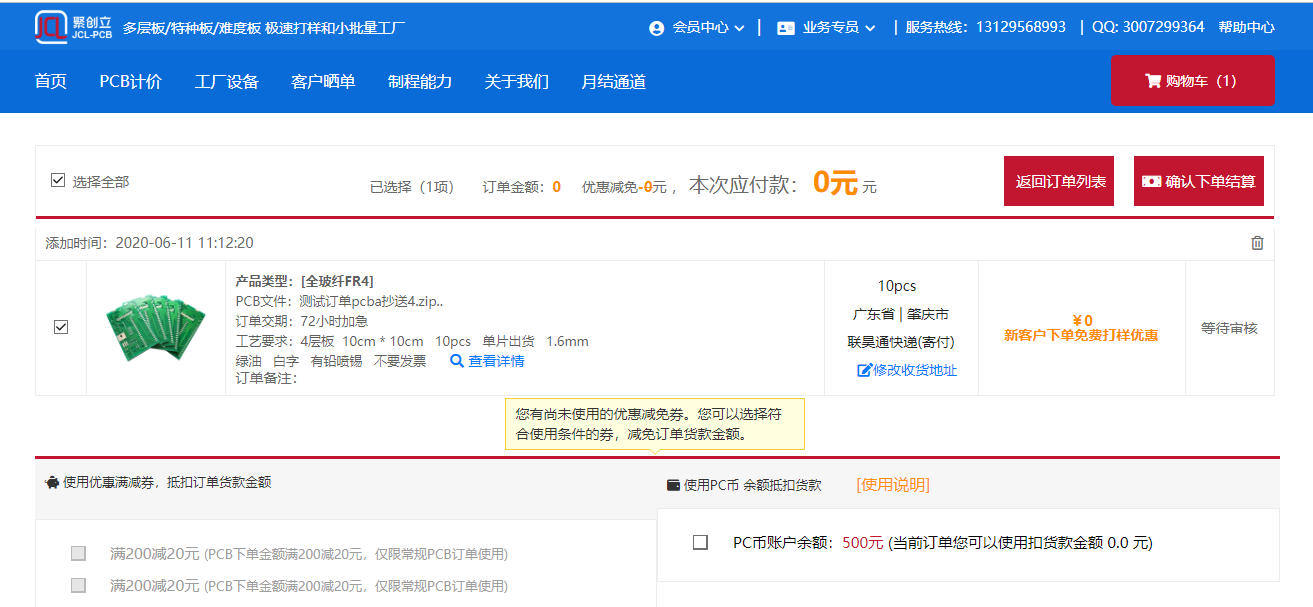Go to 制程能力 in navigation
The image size is (1313, 607).
pyautogui.click(x=419, y=82)
